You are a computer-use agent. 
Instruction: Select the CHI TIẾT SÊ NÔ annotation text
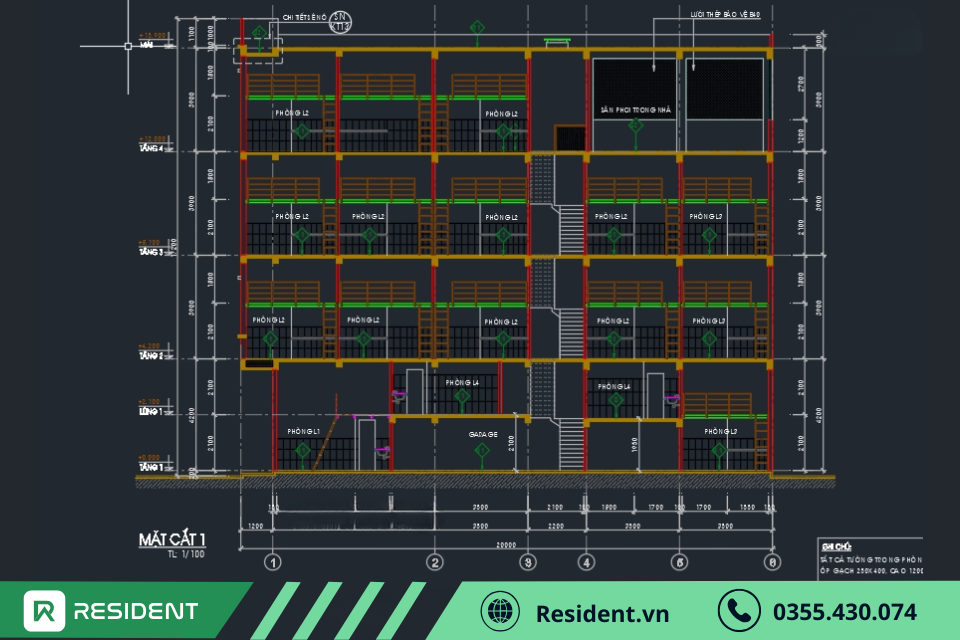click(x=305, y=17)
